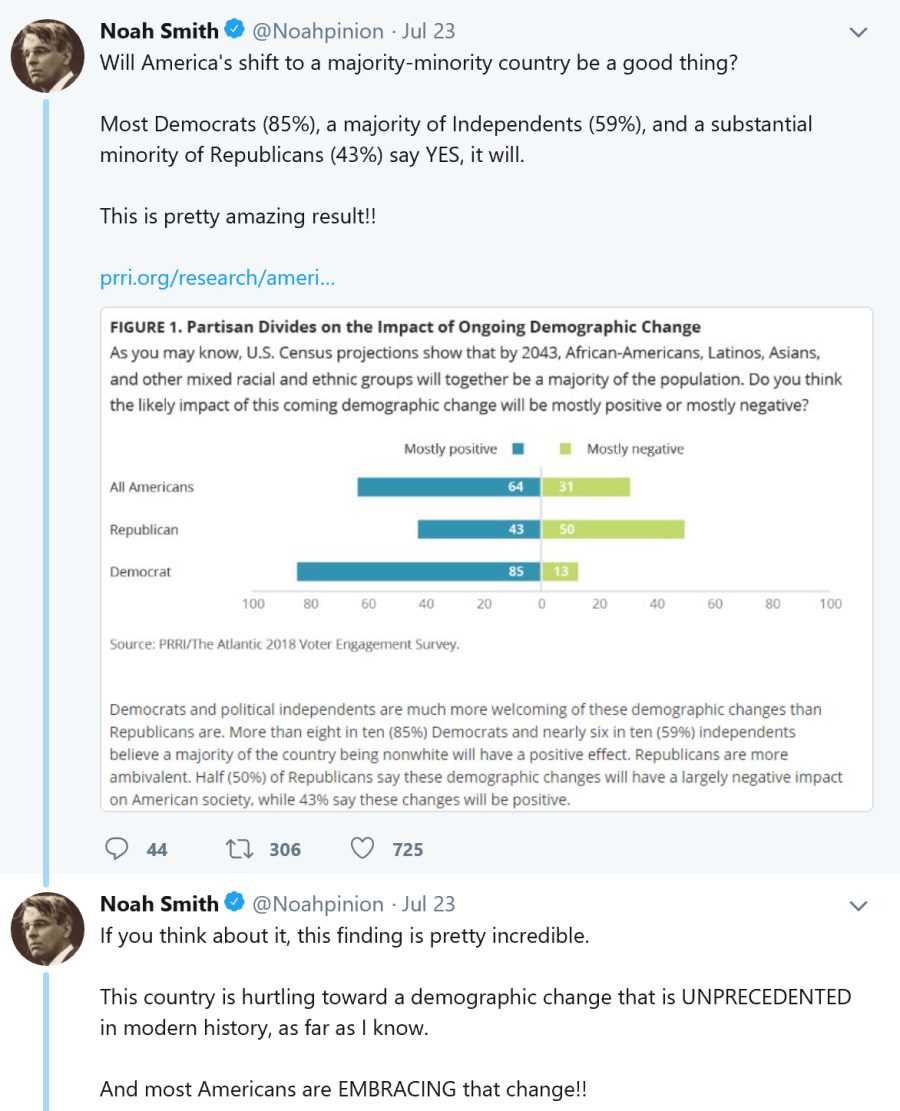Click the Mostly negative green legend swatch
Screen dimensions: 900x1111
[565, 449]
